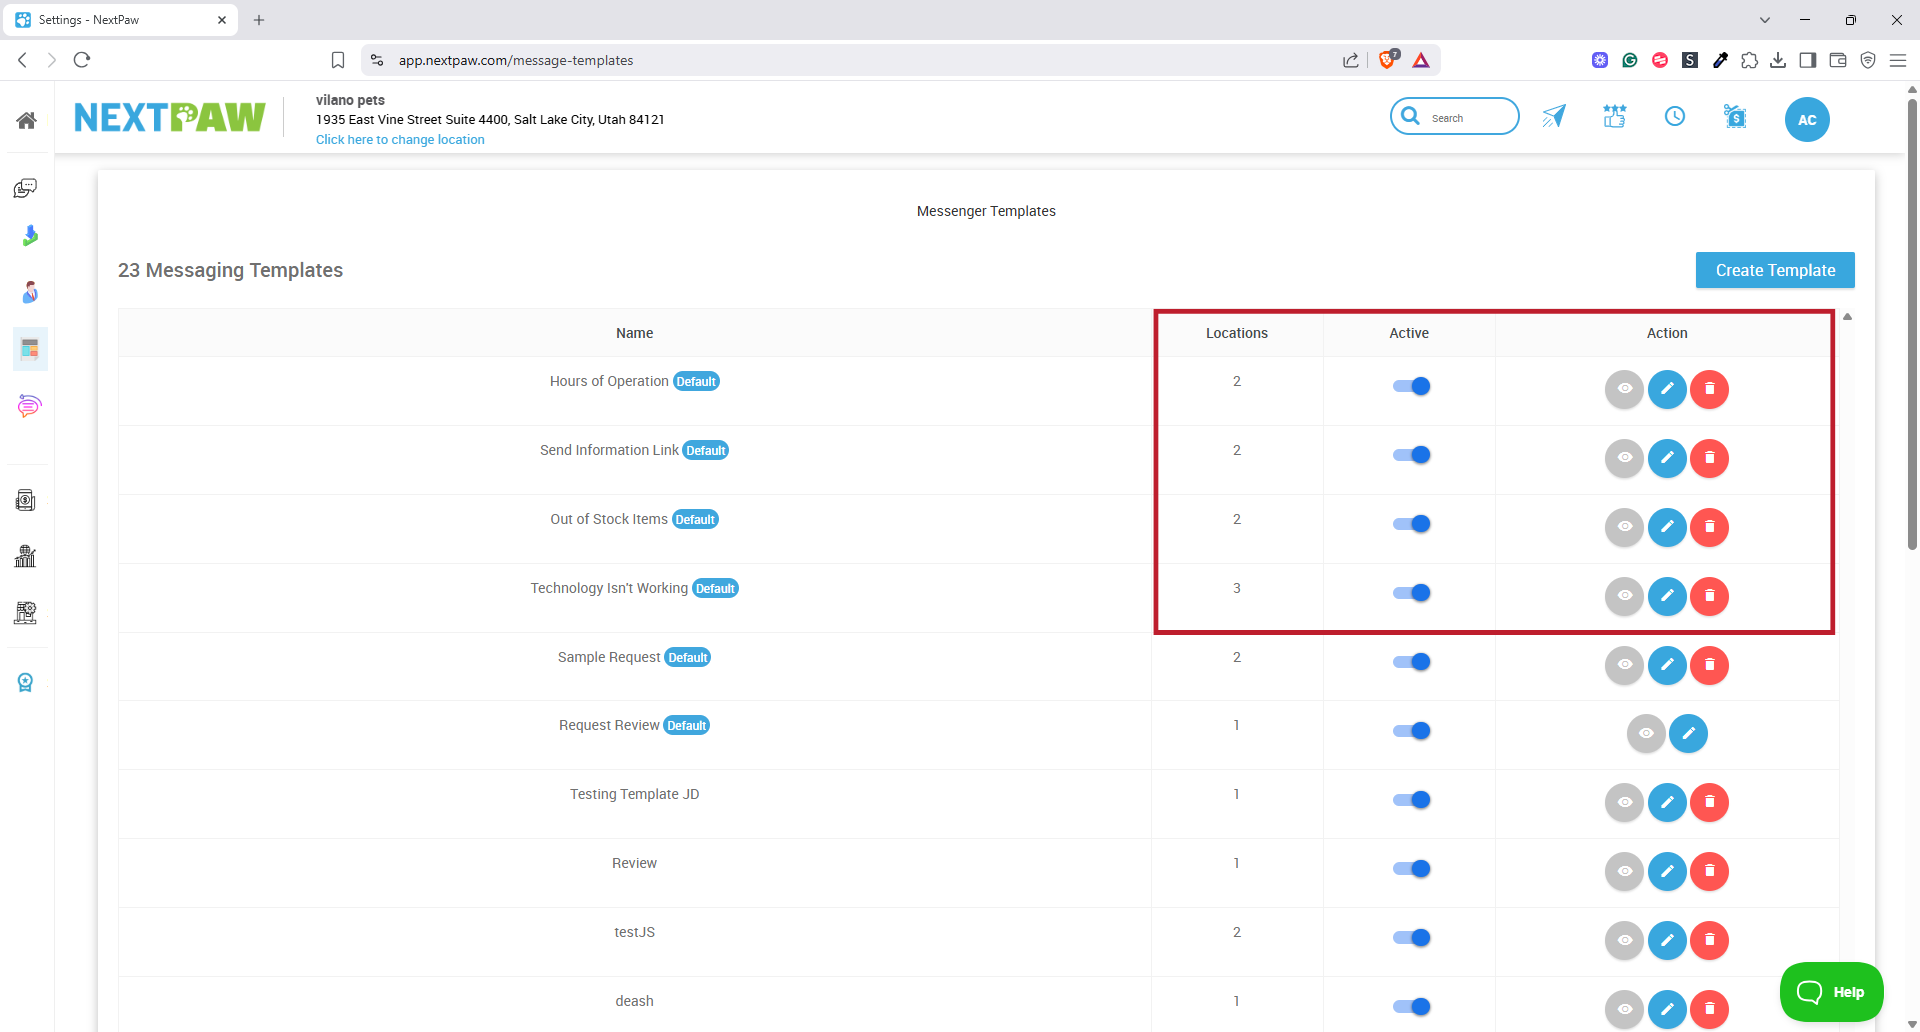Delete the Sample Request template
The height and width of the screenshot is (1032, 1920).
(1709, 665)
